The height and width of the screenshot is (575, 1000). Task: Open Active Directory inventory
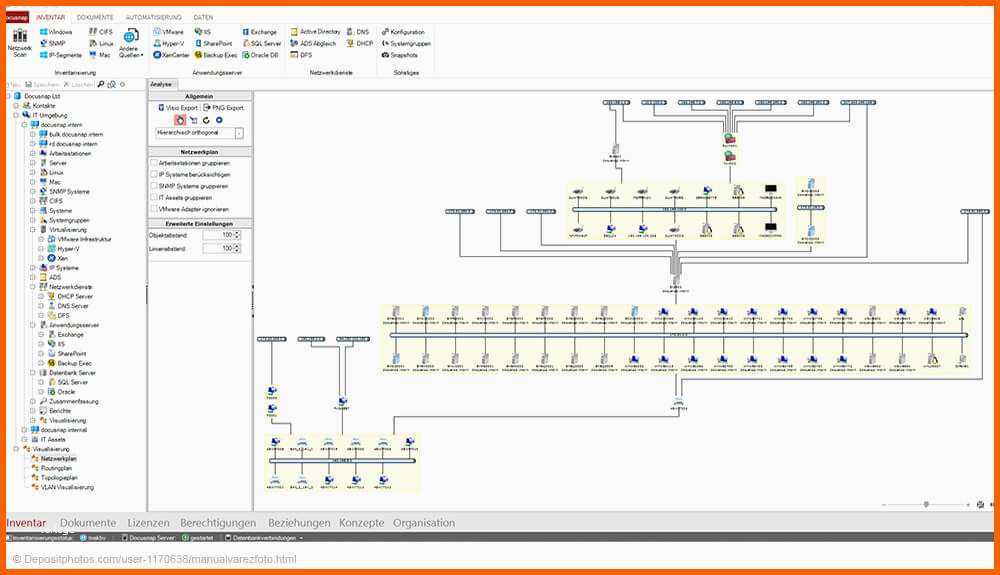(316, 32)
